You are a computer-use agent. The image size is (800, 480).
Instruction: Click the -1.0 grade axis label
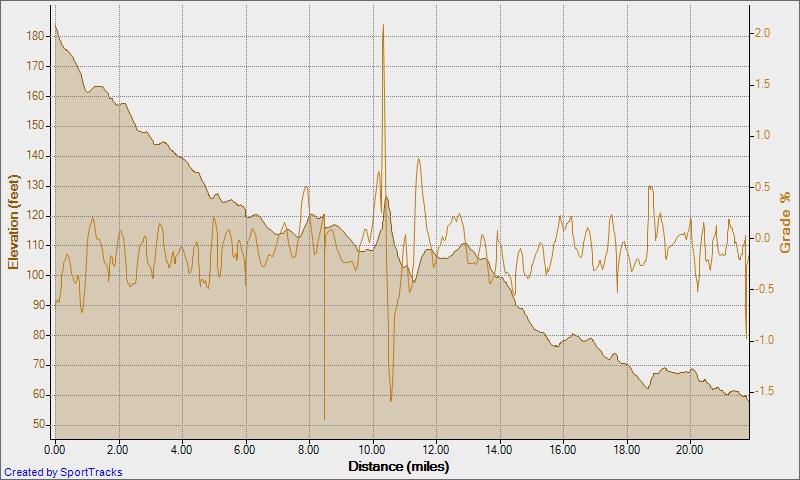764,340
